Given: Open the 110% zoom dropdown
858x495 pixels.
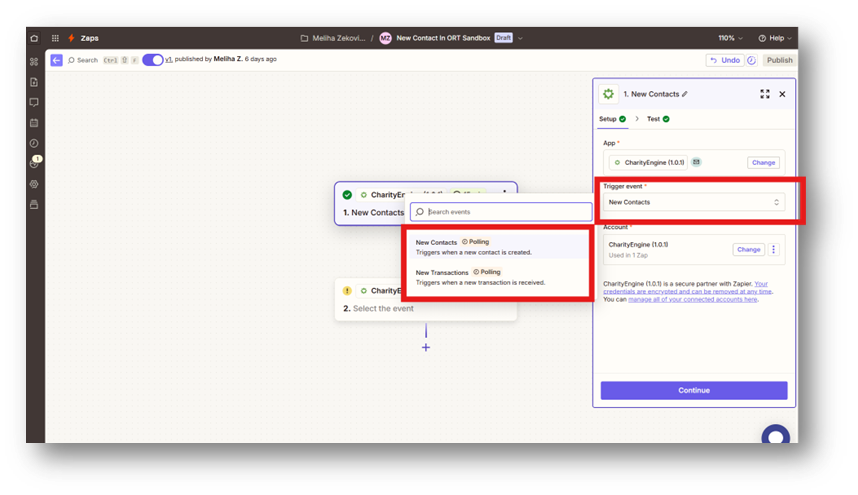Looking at the screenshot, I should click(x=730, y=38).
